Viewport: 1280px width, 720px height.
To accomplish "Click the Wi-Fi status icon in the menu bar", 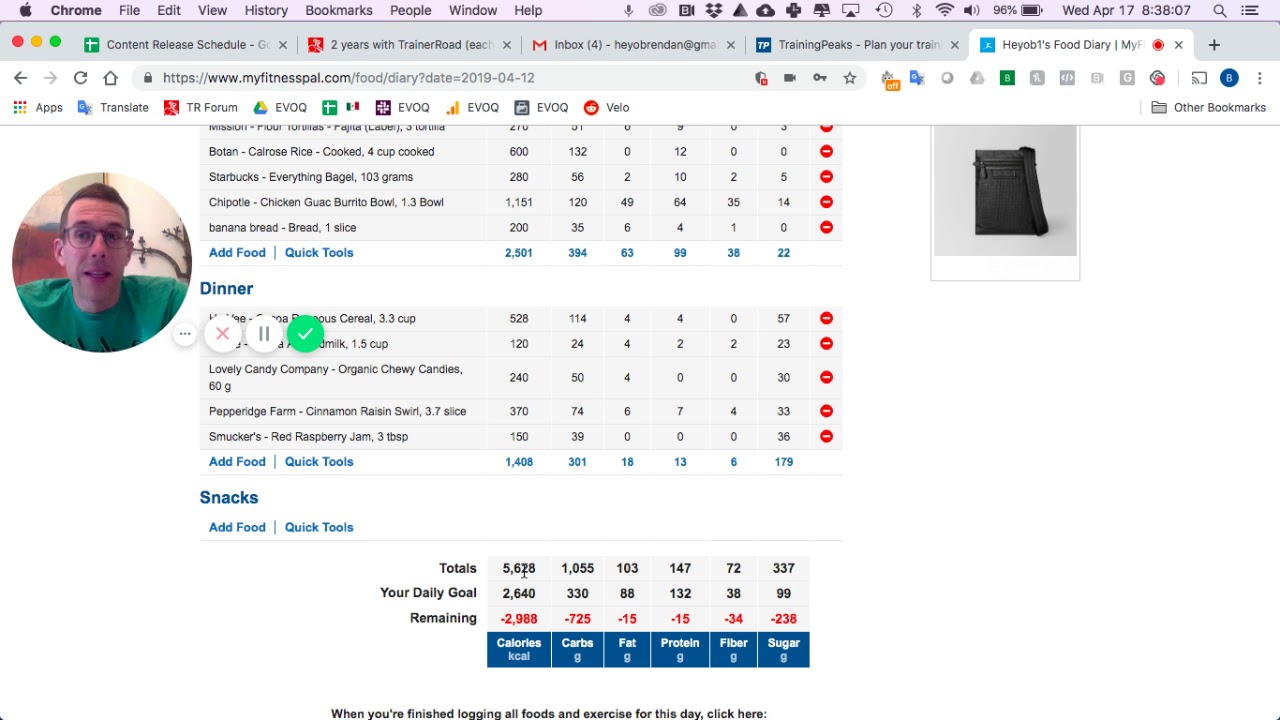I will tap(945, 10).
